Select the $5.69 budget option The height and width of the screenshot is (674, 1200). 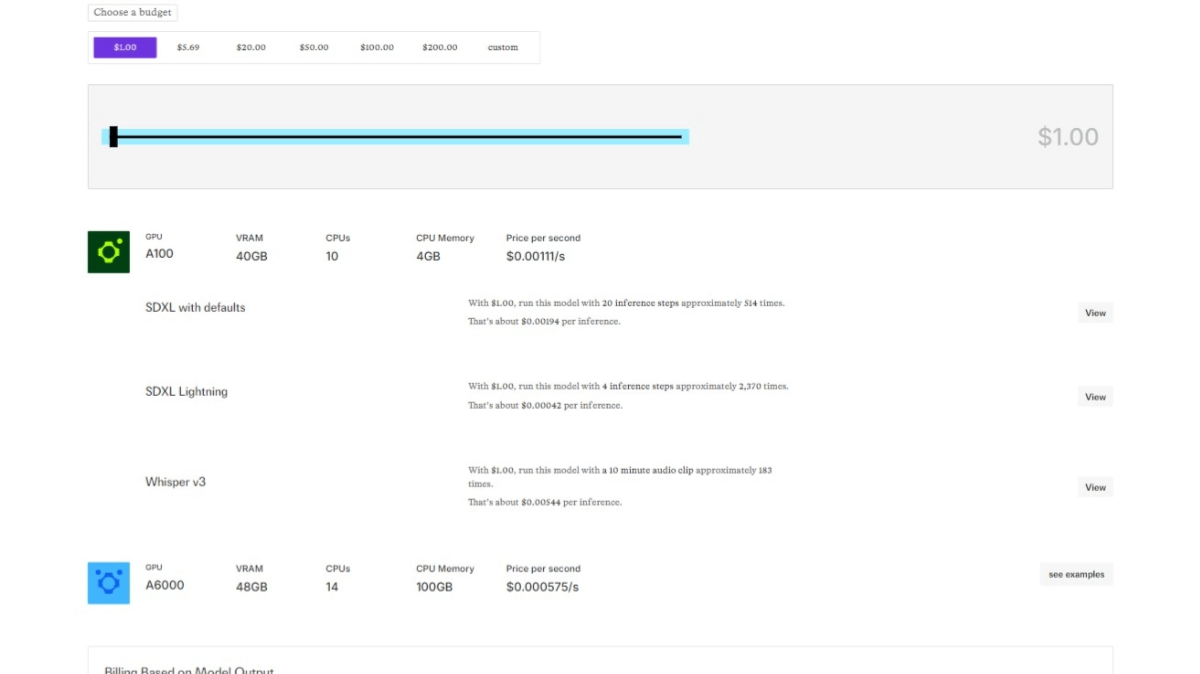tap(188, 47)
